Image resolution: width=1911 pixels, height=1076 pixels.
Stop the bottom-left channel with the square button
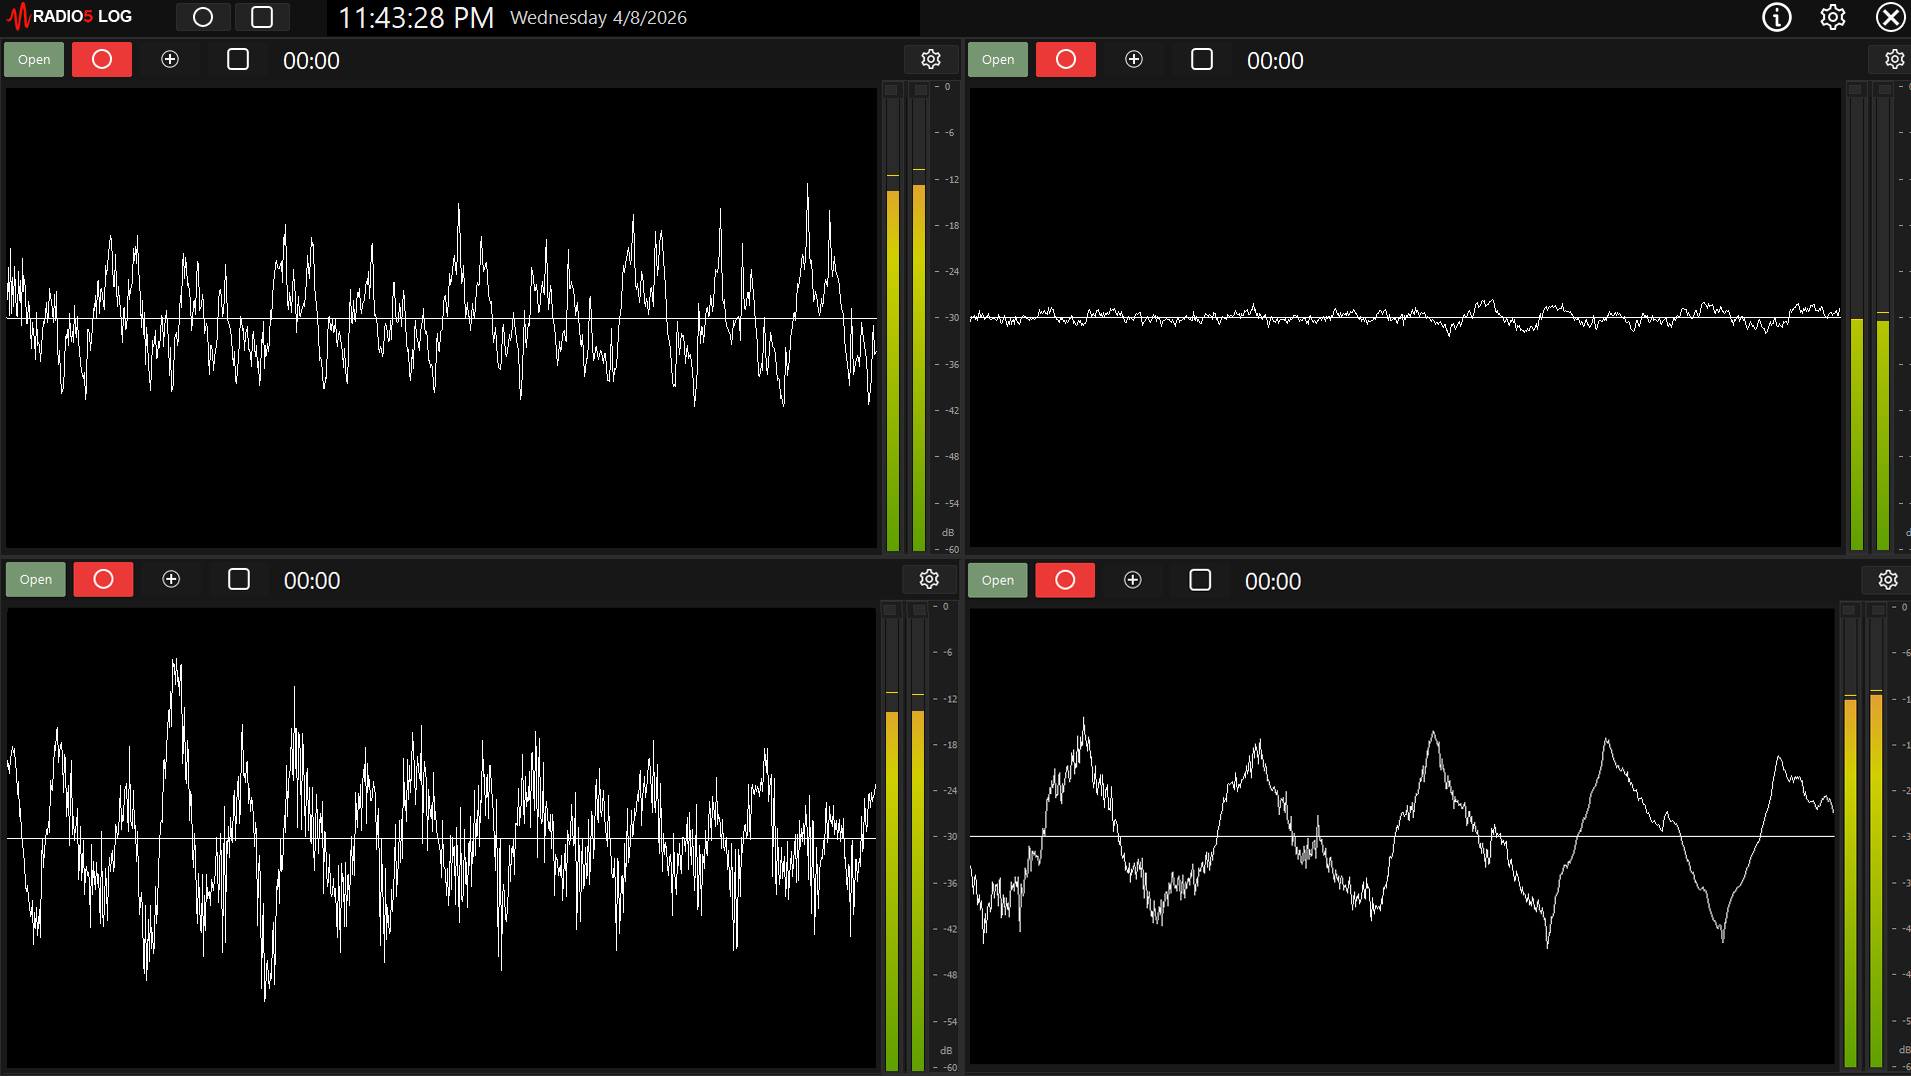(239, 580)
